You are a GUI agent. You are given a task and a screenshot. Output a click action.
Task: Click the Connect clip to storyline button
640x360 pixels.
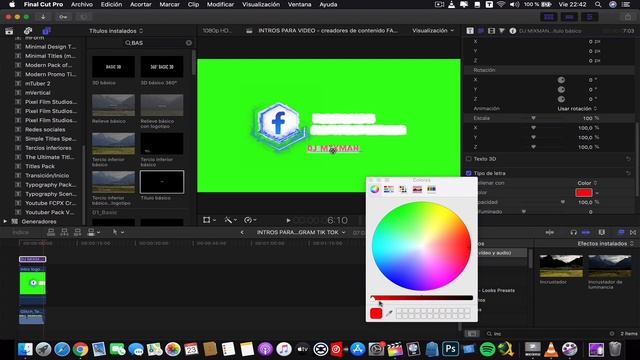tap(51, 232)
